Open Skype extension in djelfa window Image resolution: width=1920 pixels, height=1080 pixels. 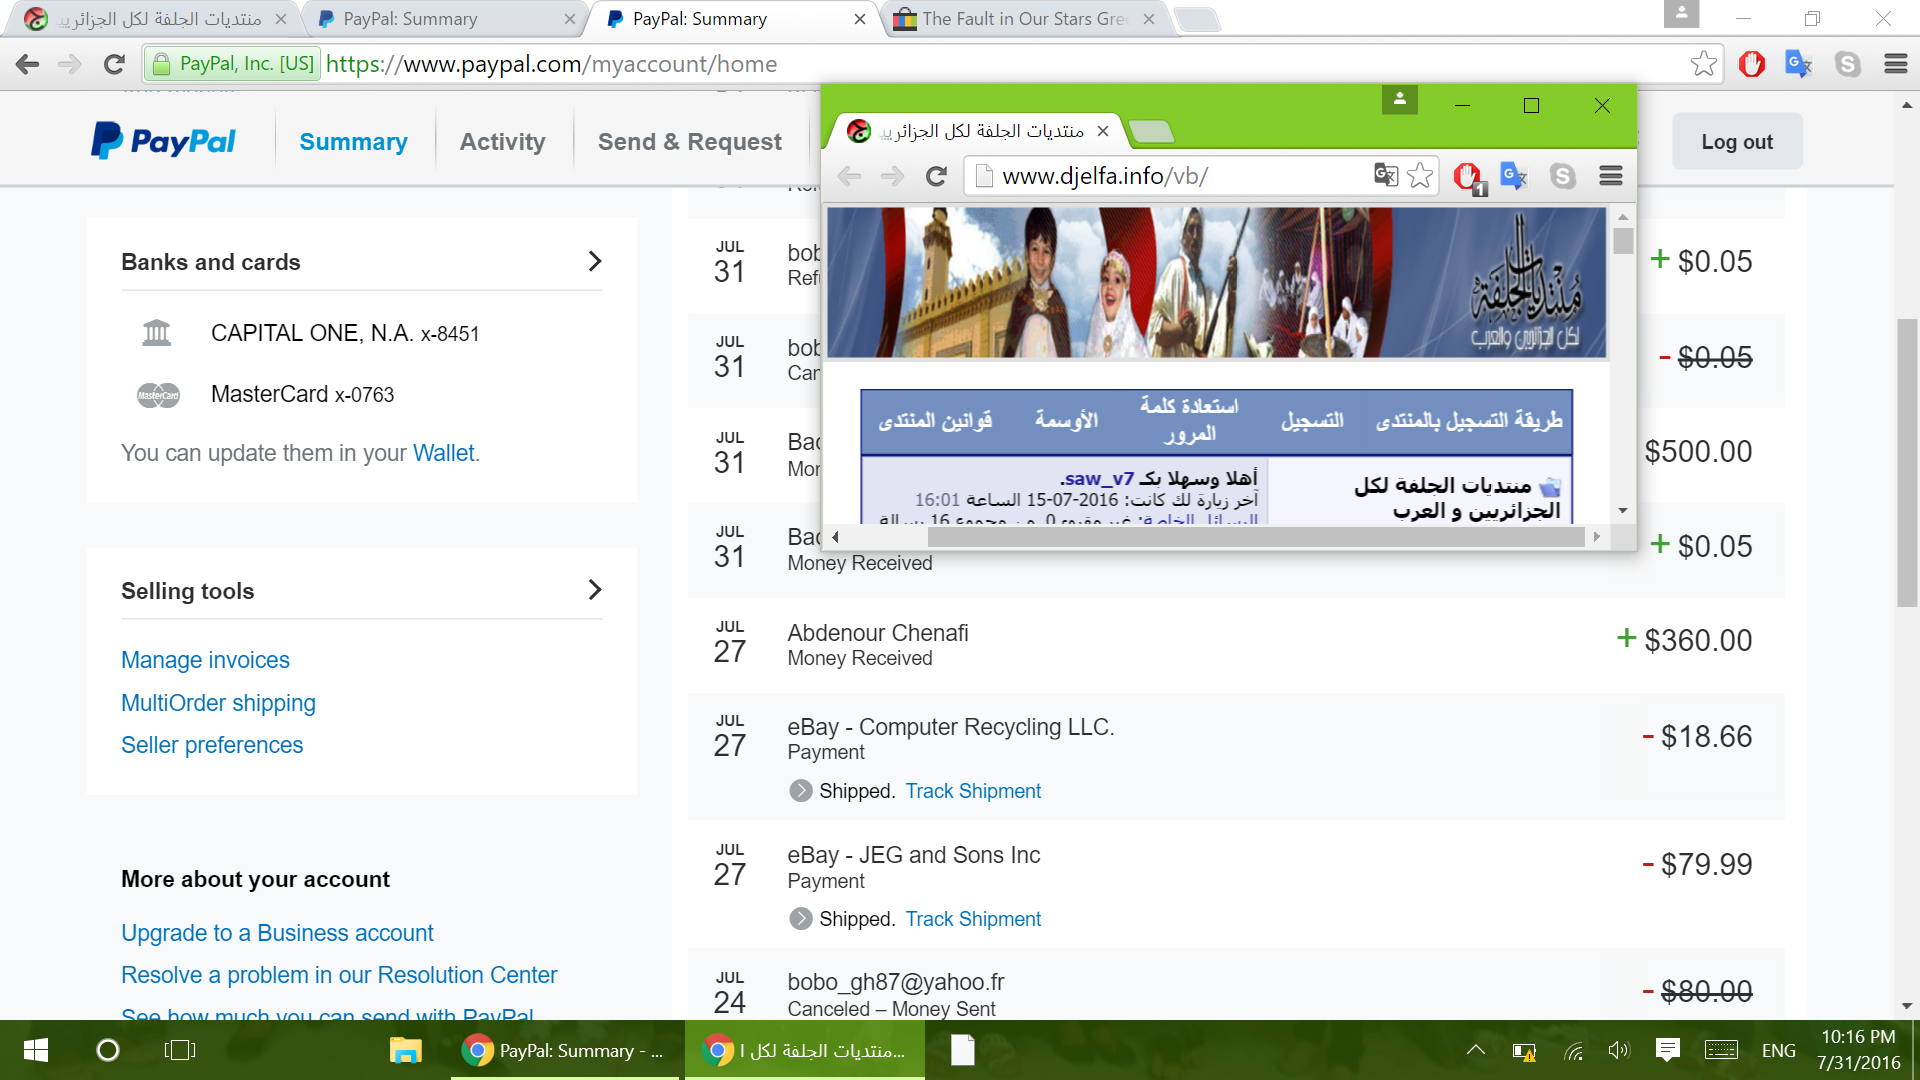1562,176
